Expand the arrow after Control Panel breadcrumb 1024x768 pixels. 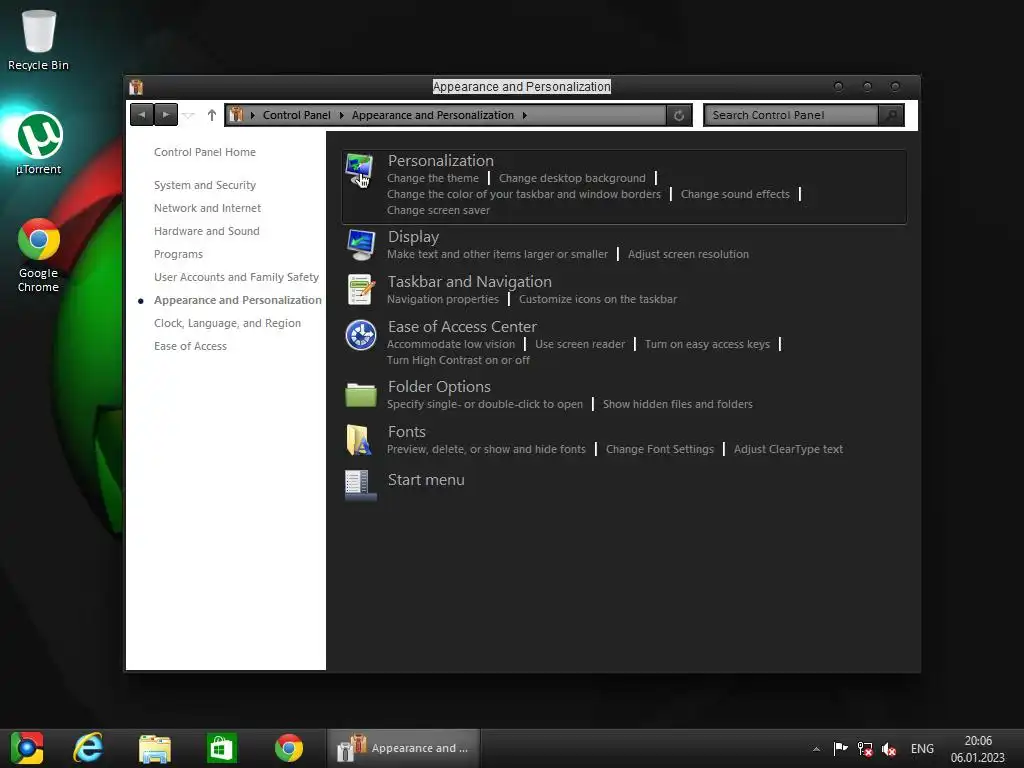pyautogui.click(x=341, y=116)
